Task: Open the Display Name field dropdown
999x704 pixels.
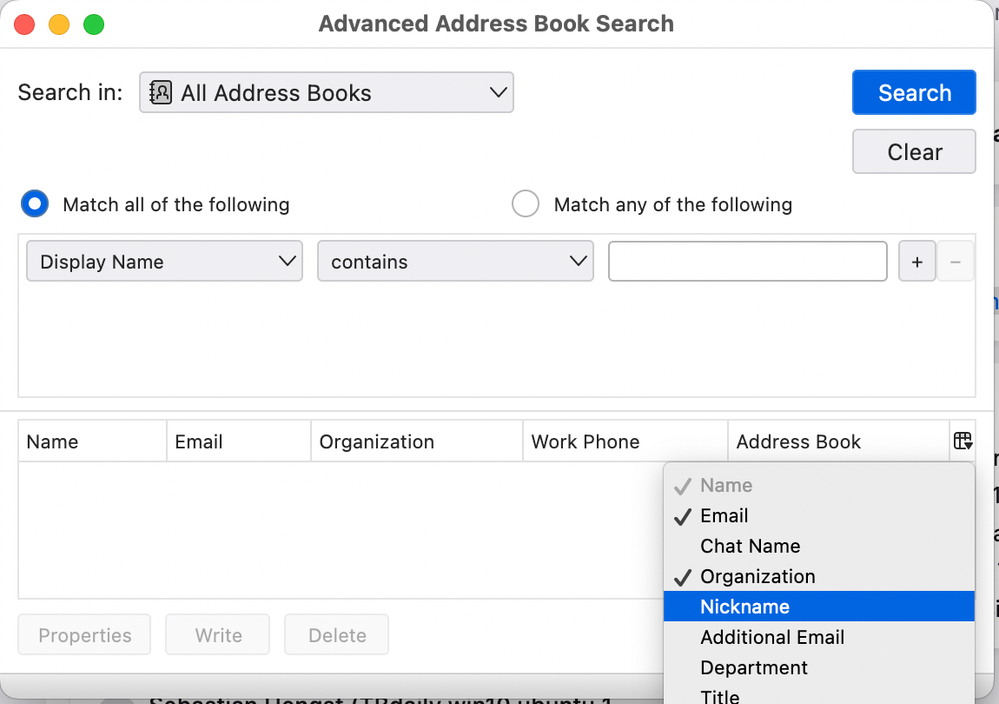Action: tap(164, 262)
